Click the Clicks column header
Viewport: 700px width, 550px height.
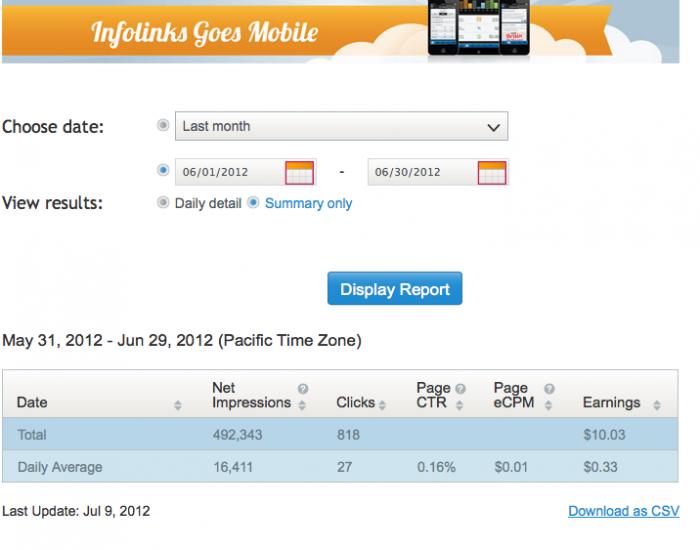355,402
